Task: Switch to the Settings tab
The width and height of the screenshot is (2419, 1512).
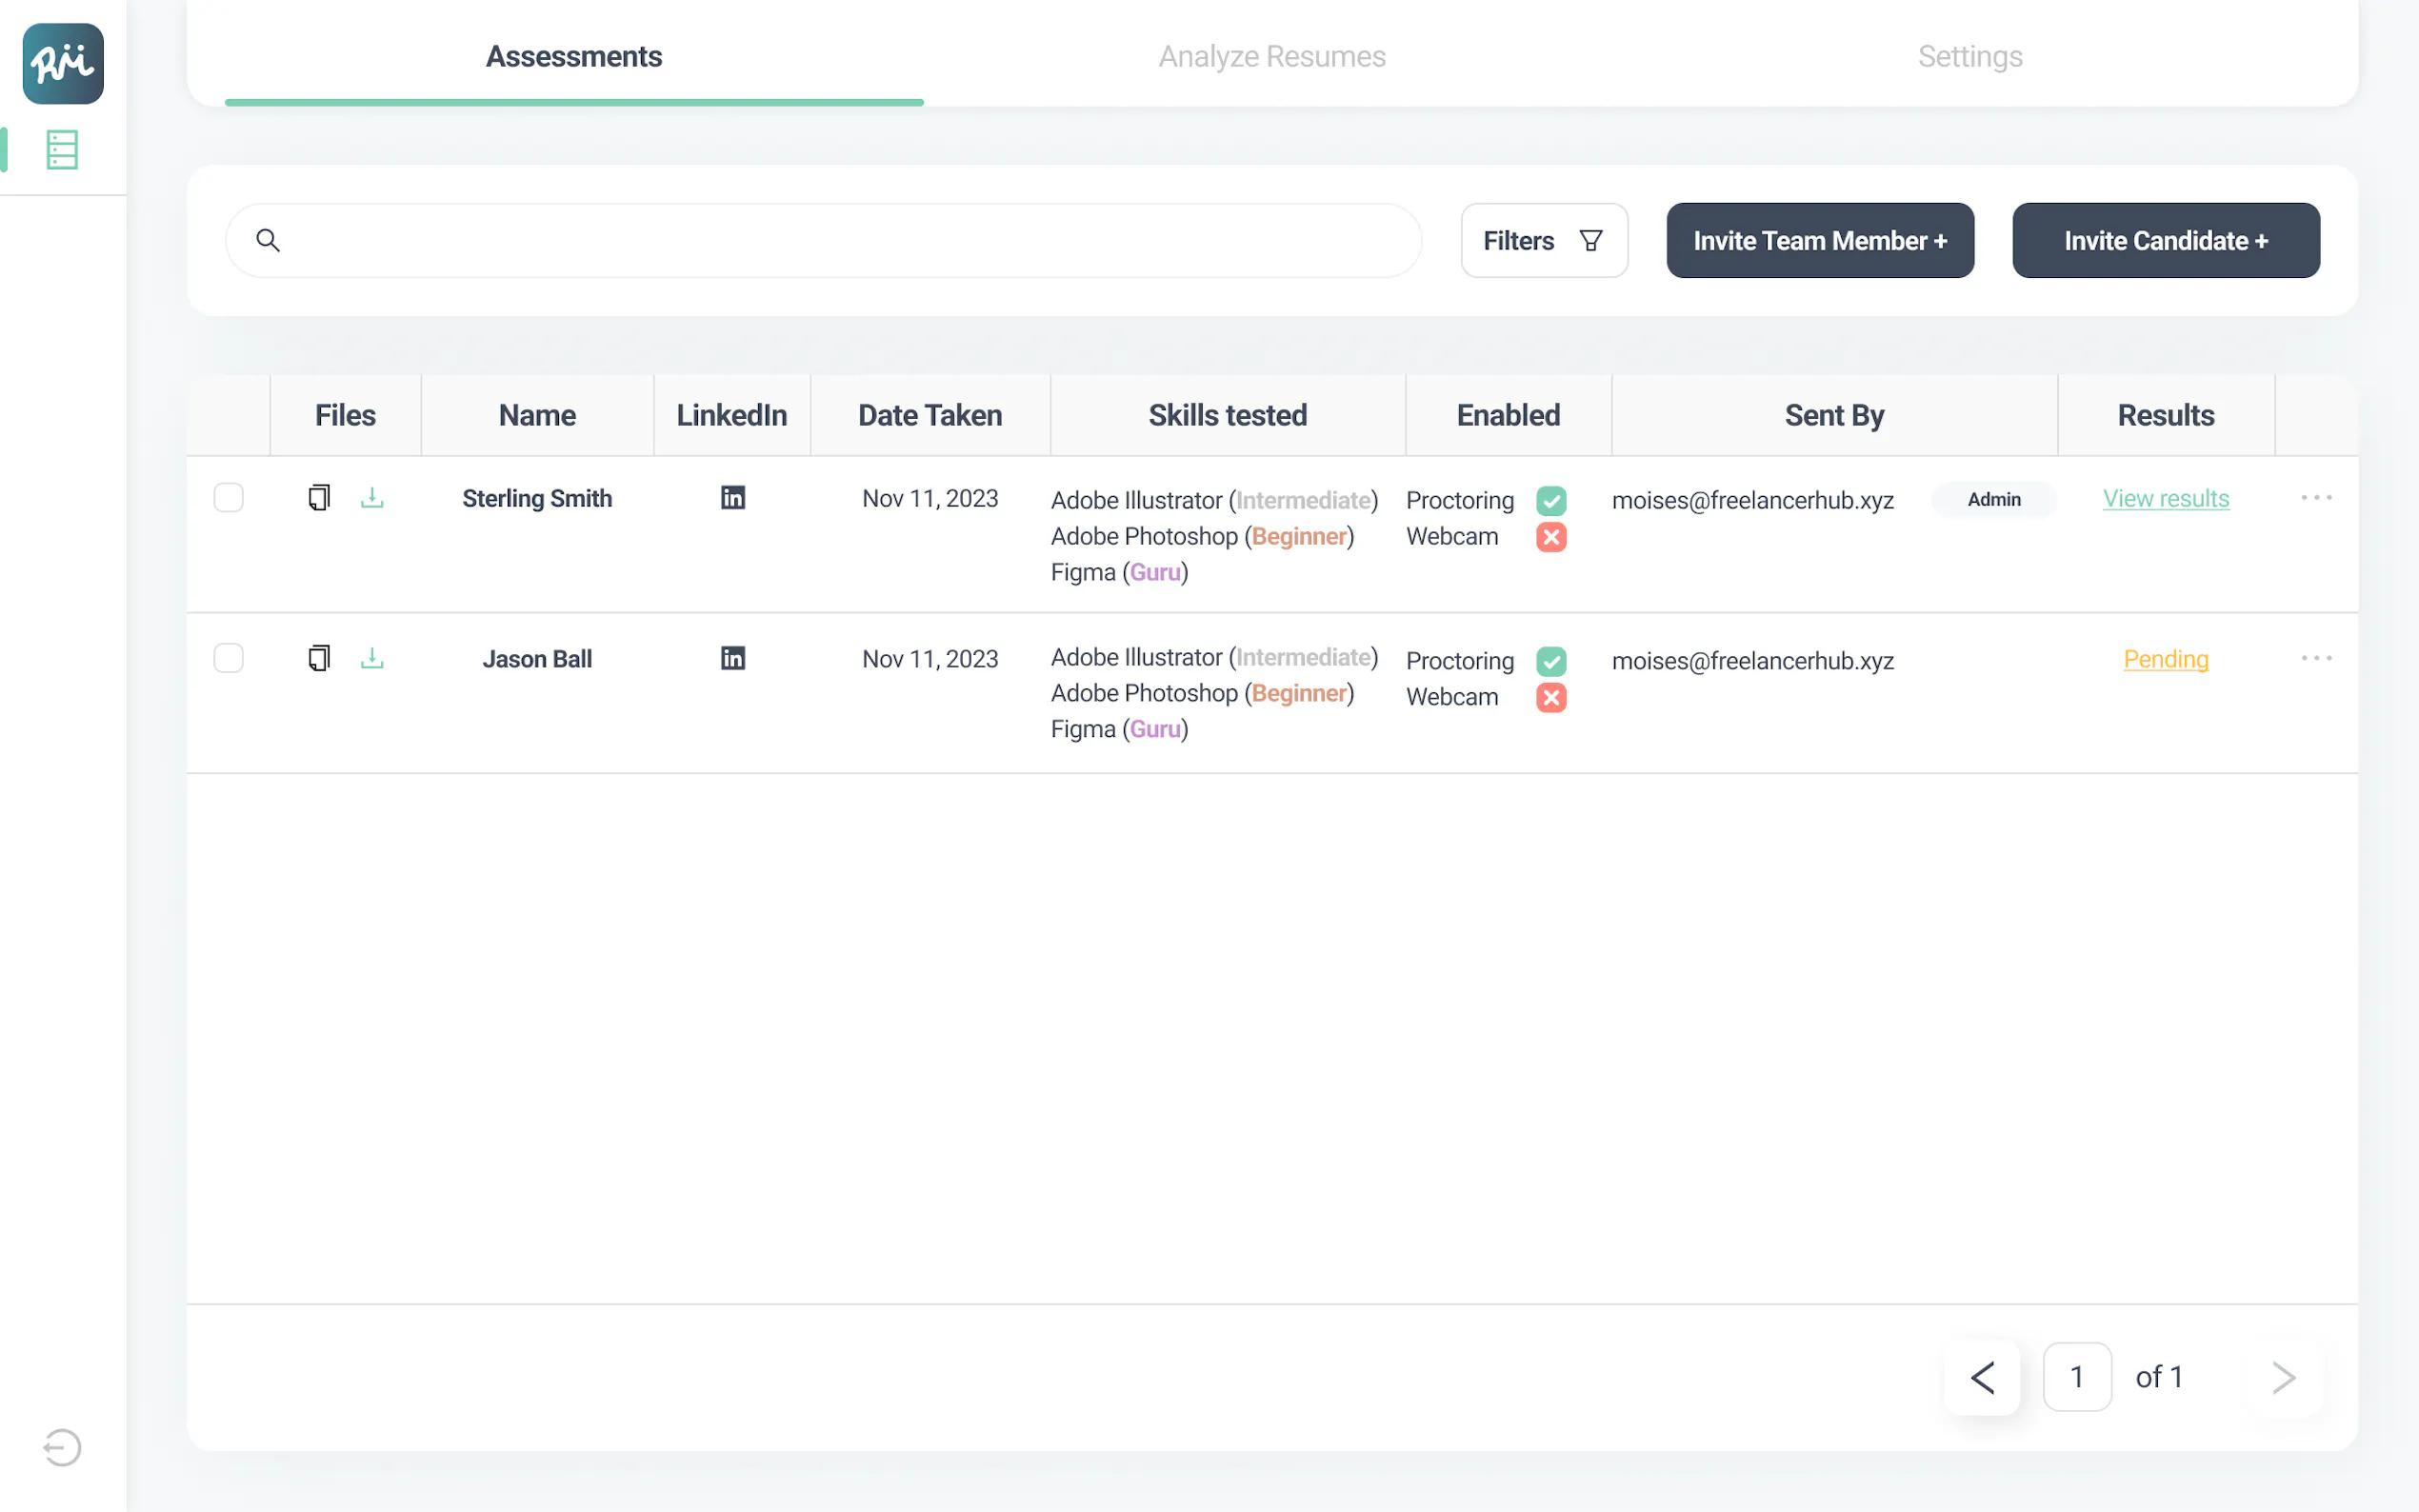Action: pos(1969,56)
